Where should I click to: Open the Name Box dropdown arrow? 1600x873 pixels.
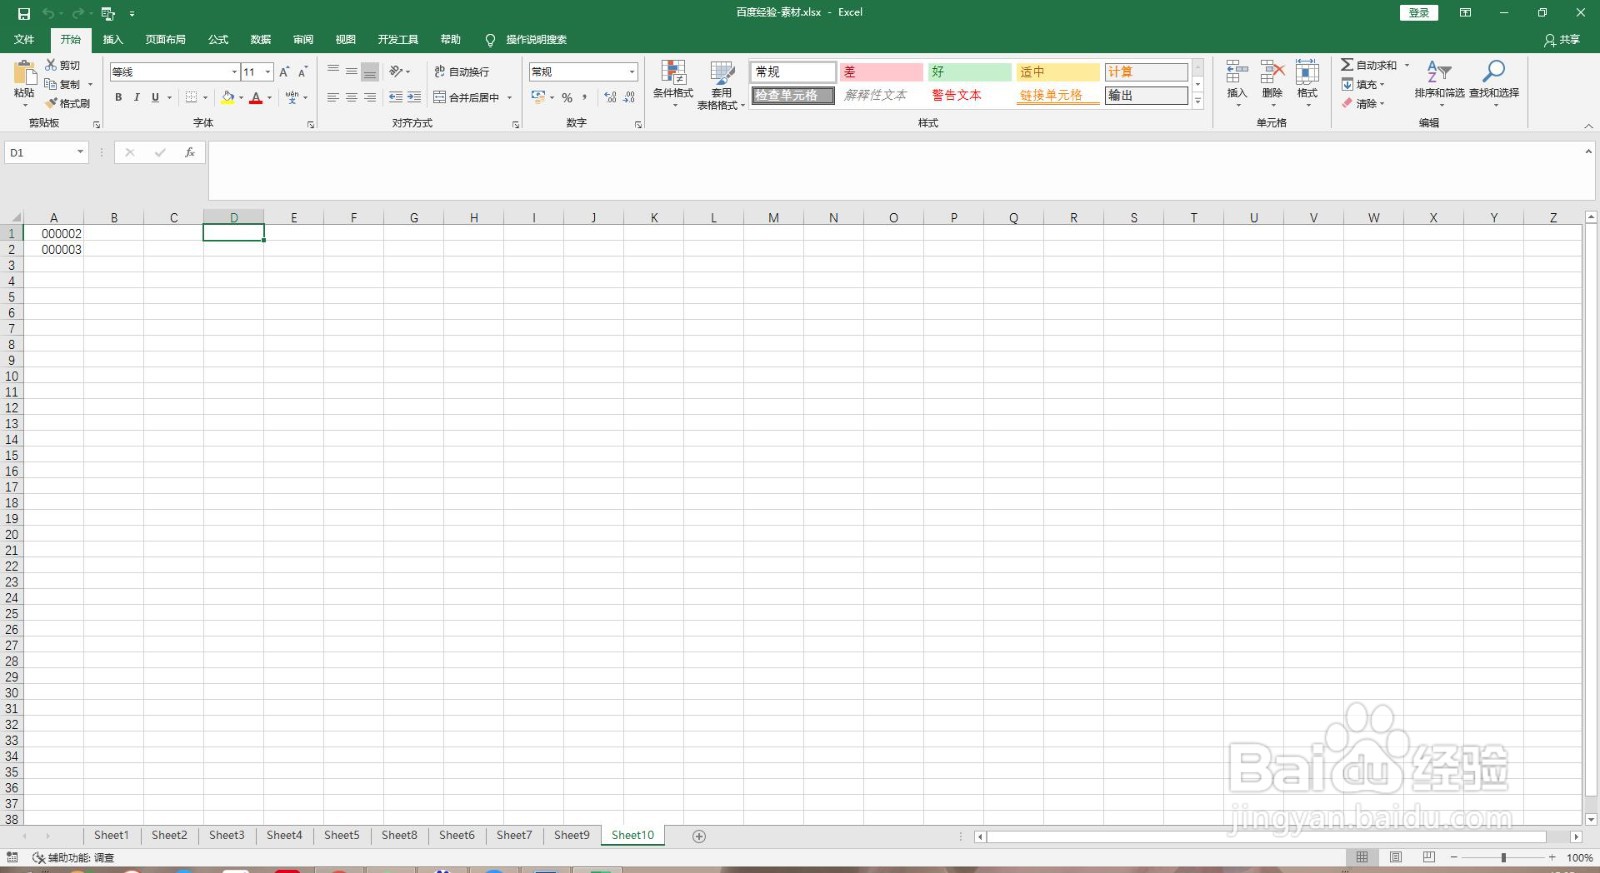80,153
